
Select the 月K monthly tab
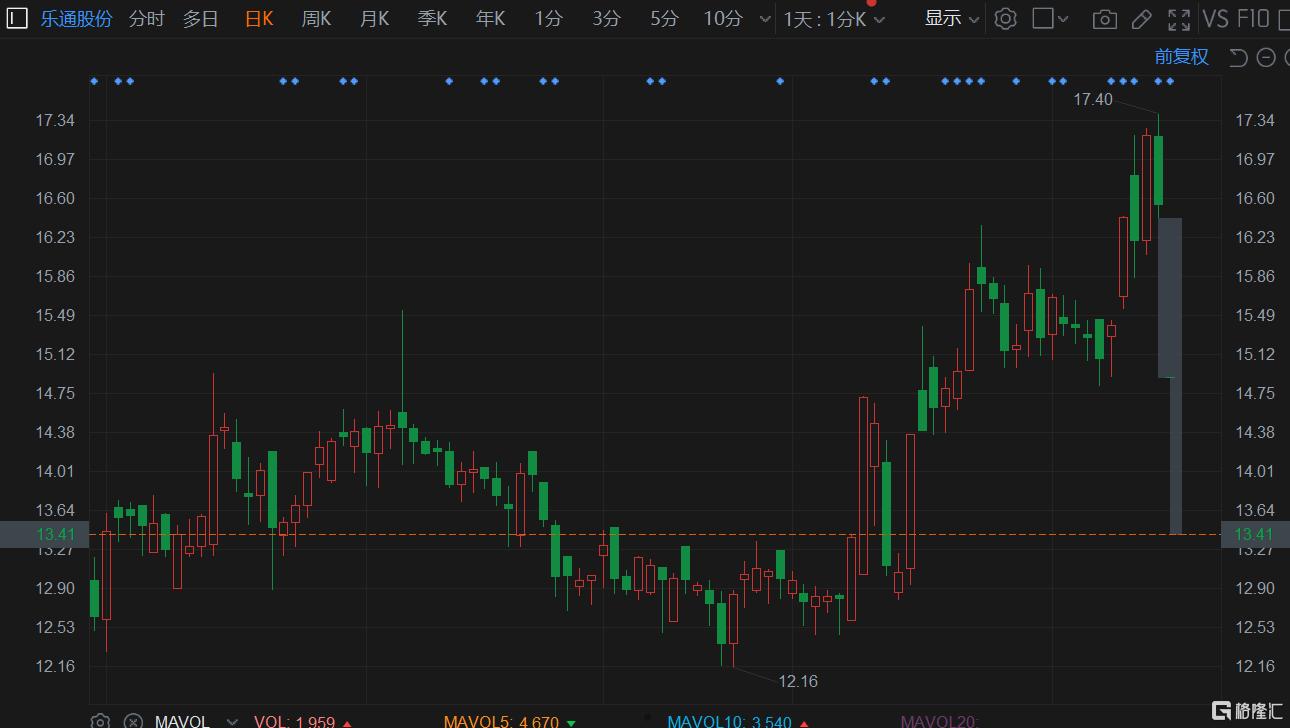click(374, 19)
